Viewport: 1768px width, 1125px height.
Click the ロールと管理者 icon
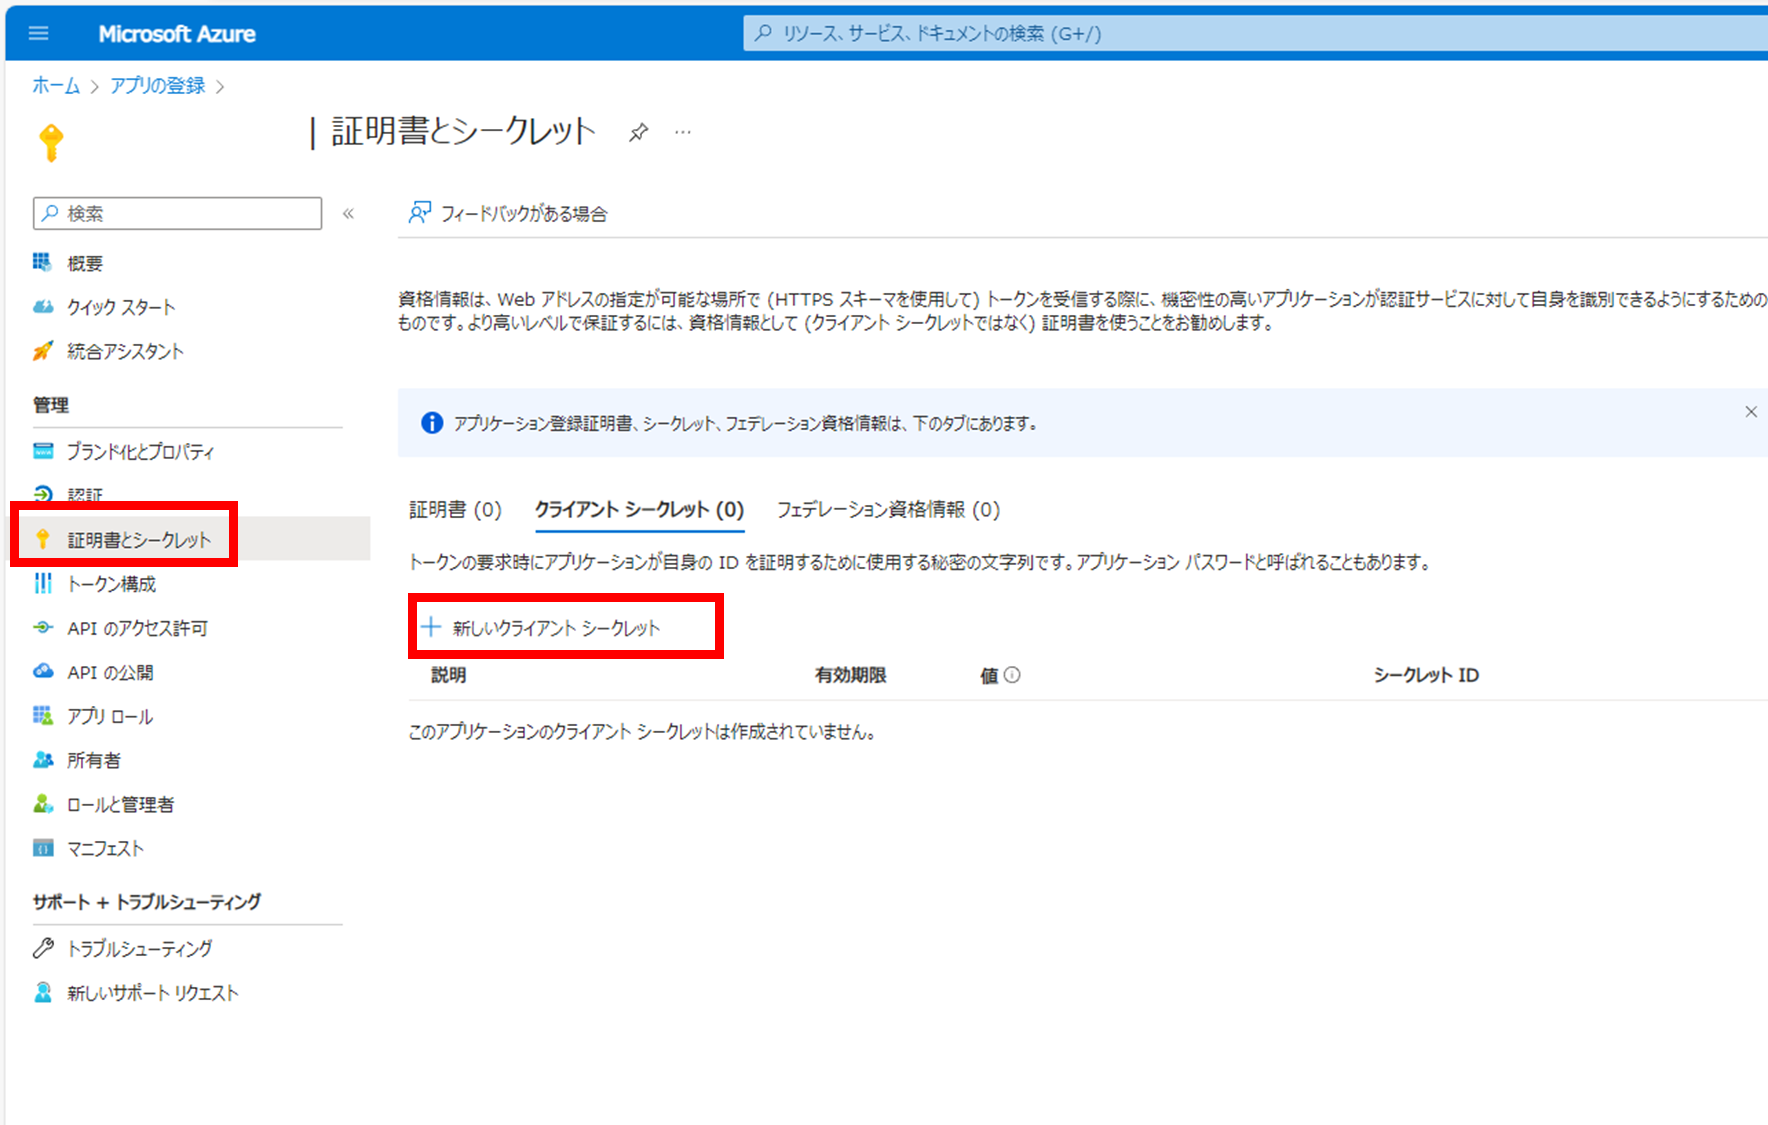click(x=43, y=804)
